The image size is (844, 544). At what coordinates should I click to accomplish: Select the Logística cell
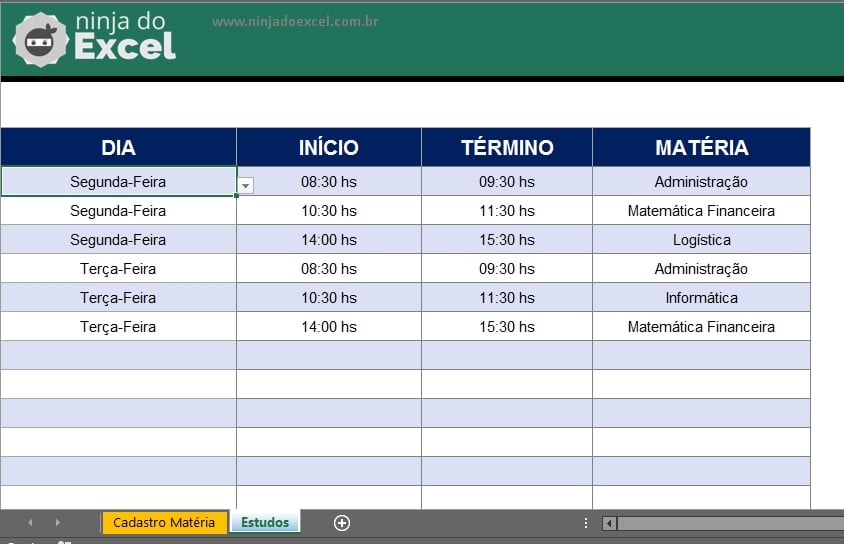(x=701, y=239)
